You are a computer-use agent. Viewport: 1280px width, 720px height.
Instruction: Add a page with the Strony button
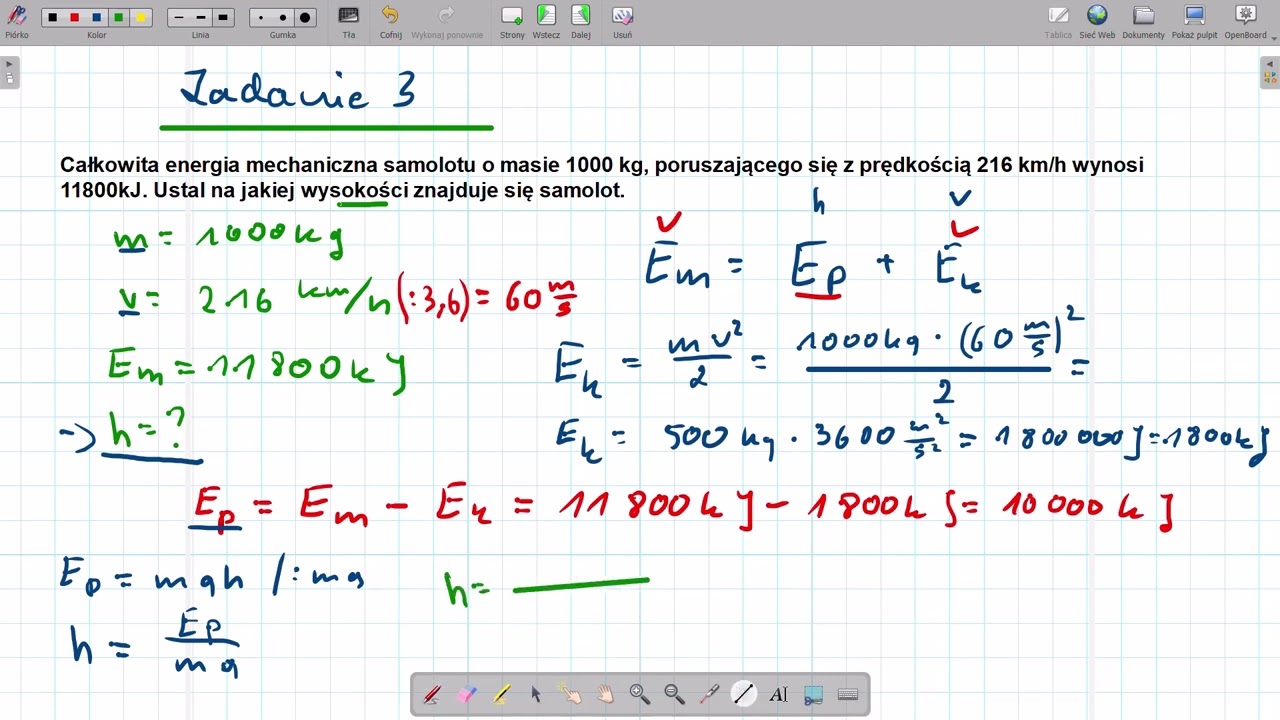click(512, 16)
